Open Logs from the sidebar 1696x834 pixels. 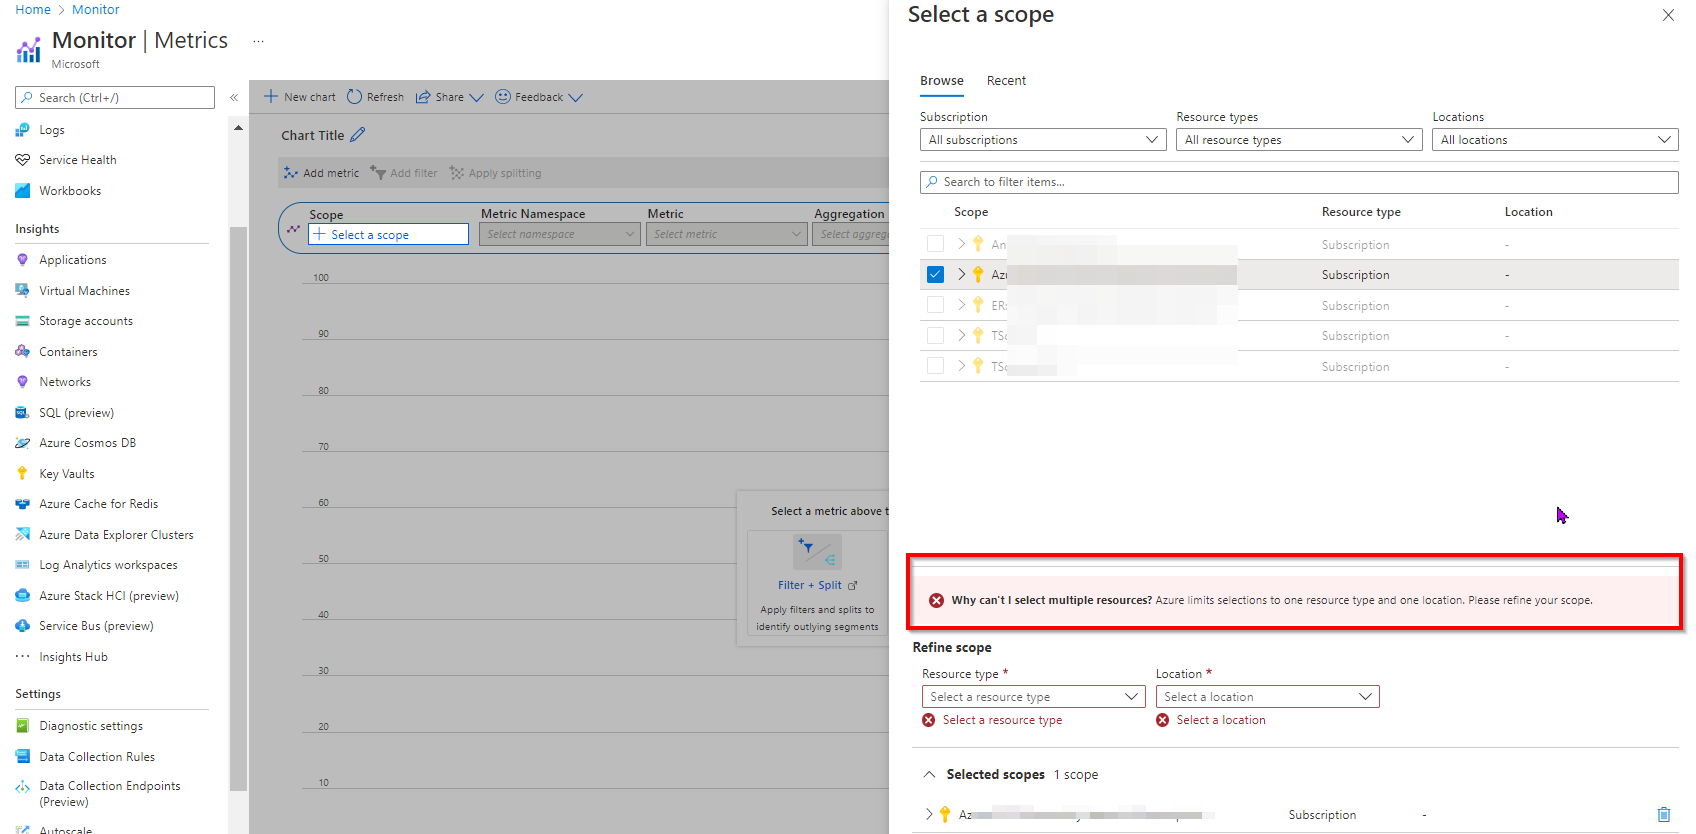pyautogui.click(x=51, y=130)
